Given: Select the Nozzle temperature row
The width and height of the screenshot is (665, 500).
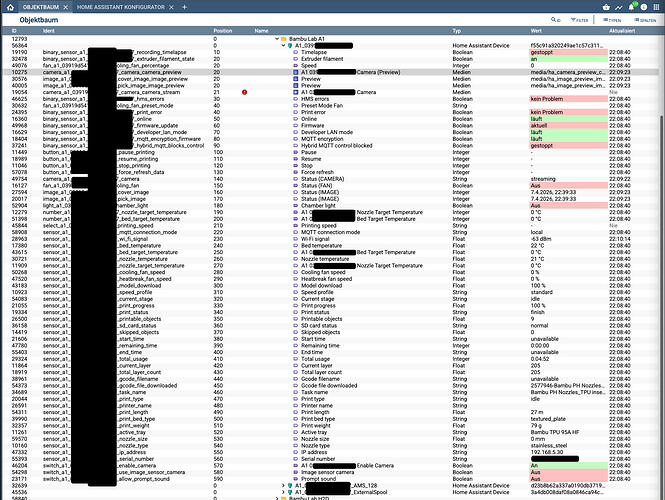Looking at the screenshot, I should (330, 259).
